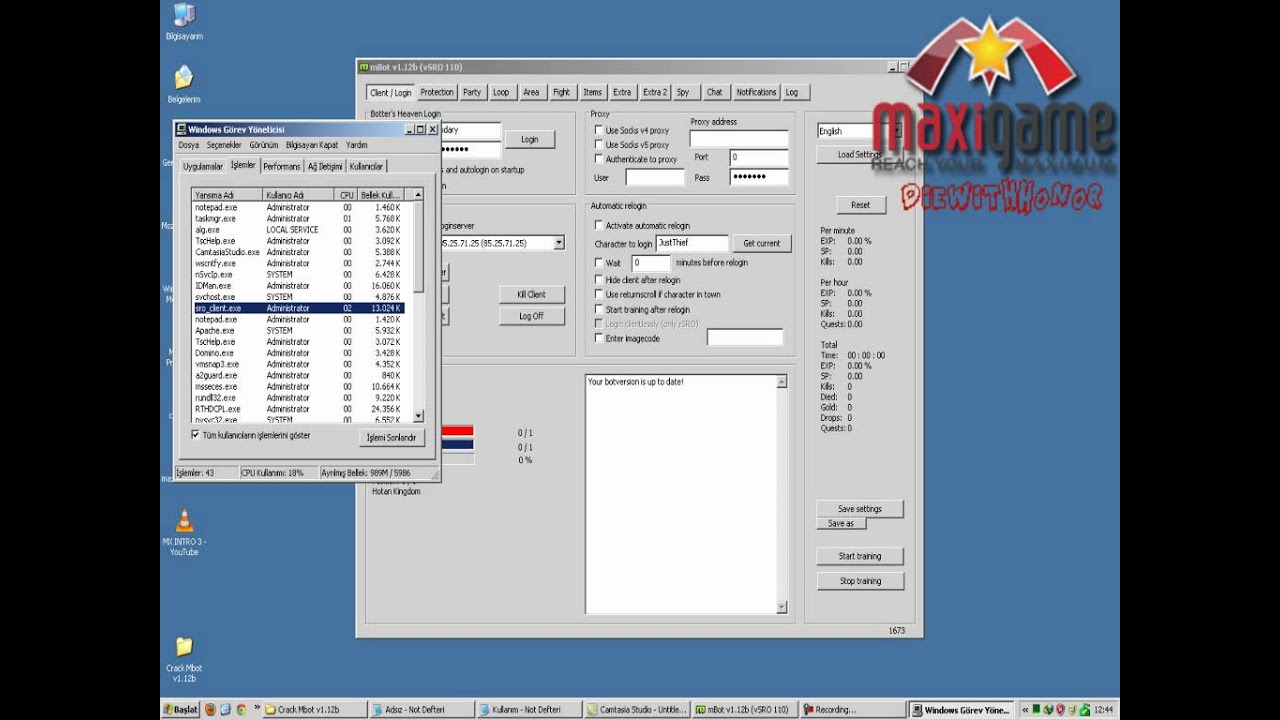
Task: Sort processes by CPU column header
Action: point(347,195)
